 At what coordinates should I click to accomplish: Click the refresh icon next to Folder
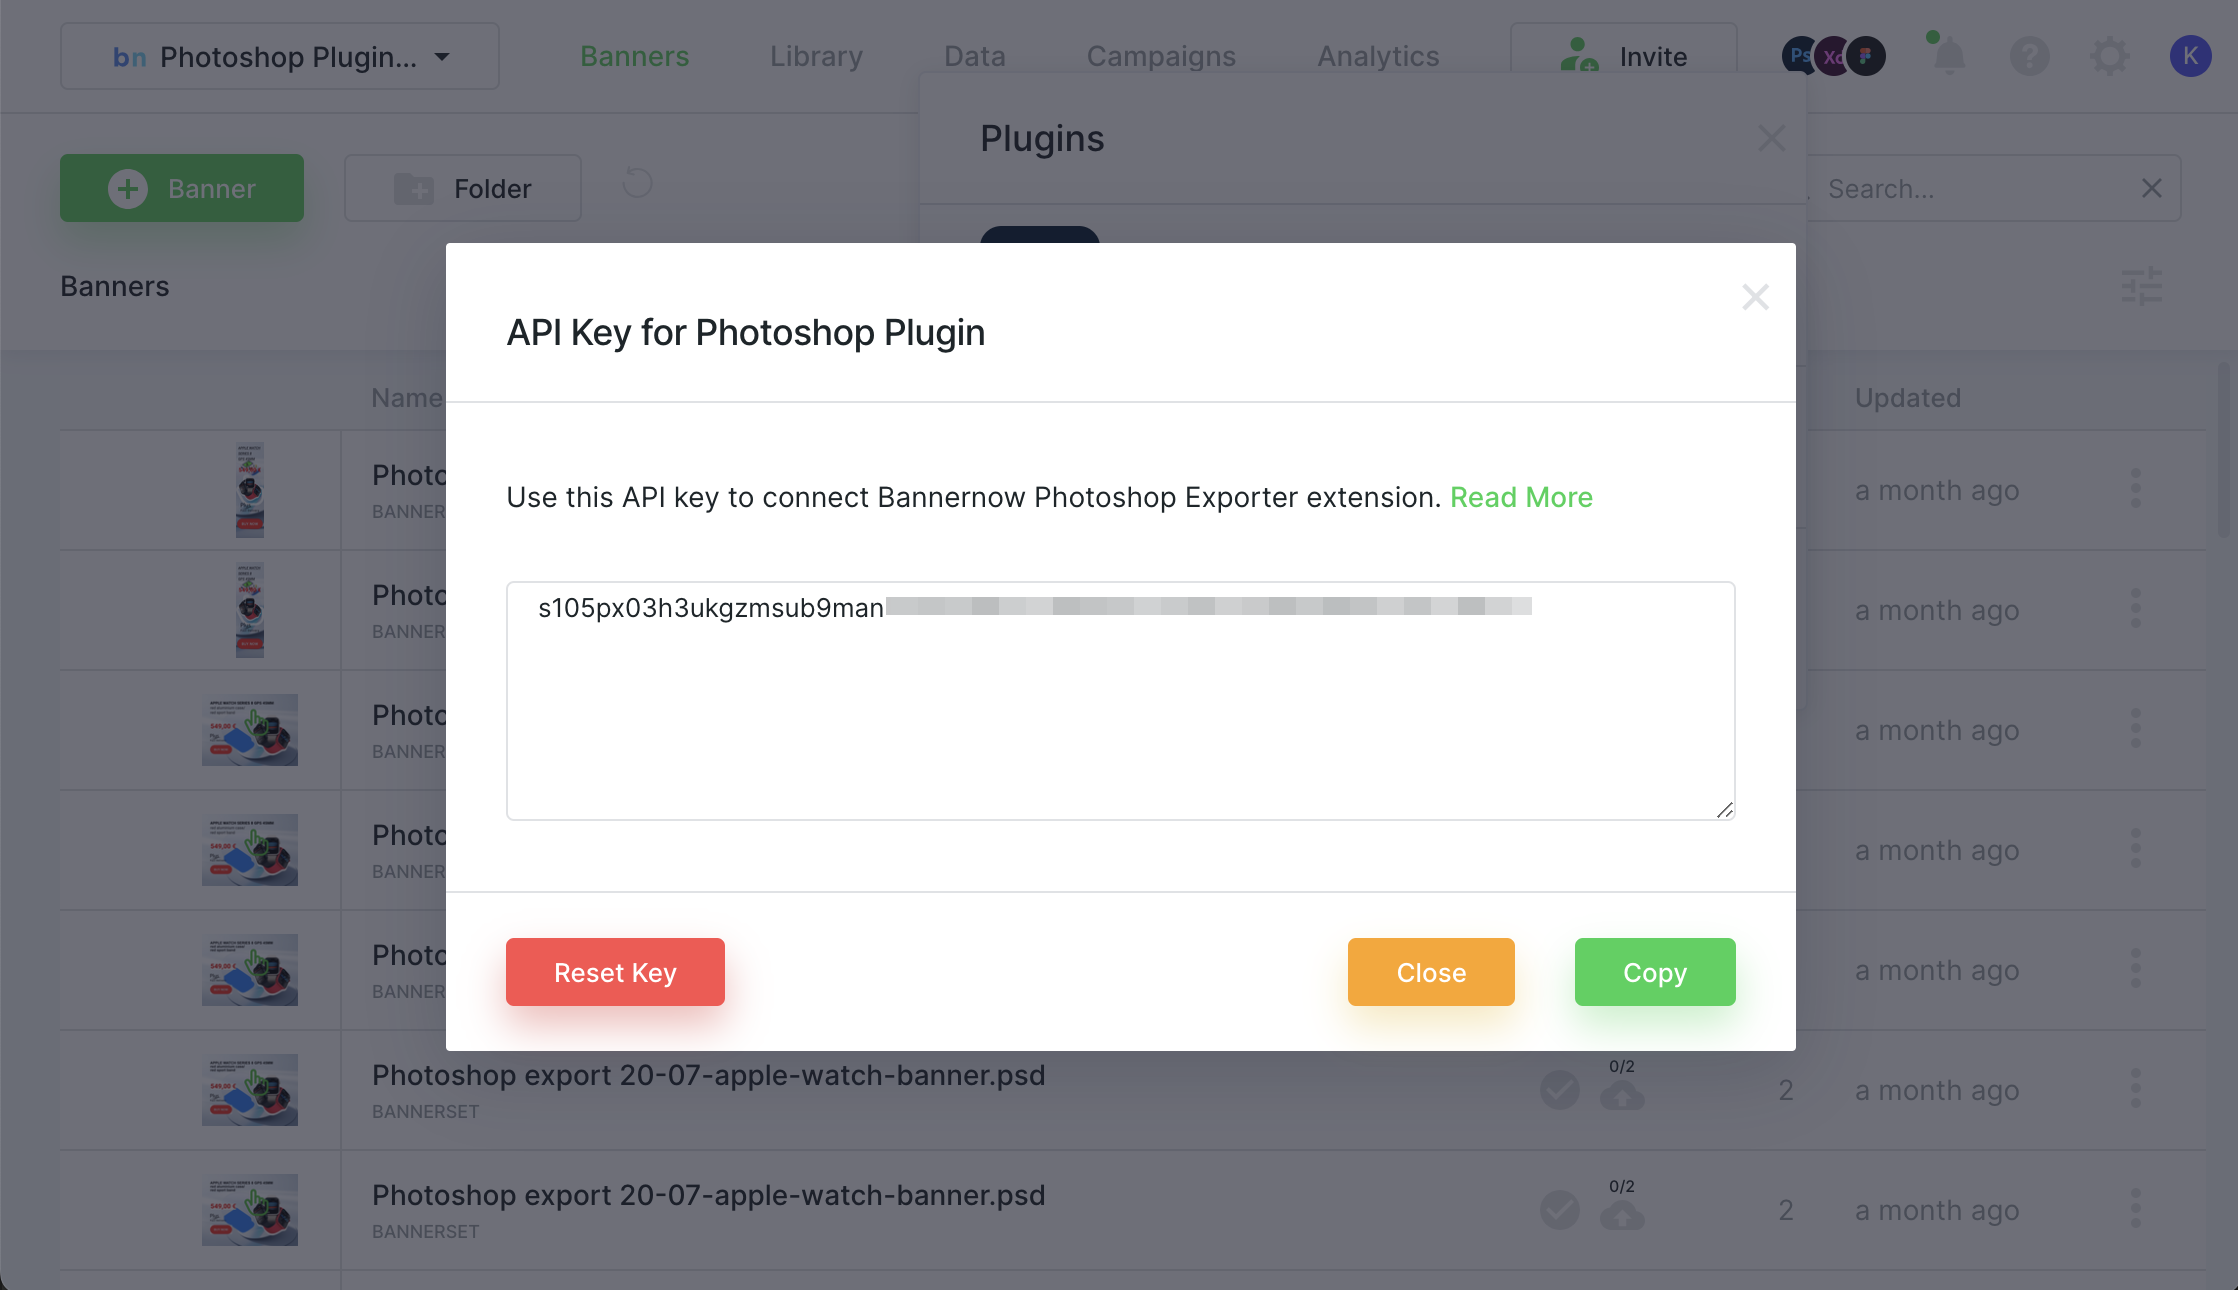point(637,183)
